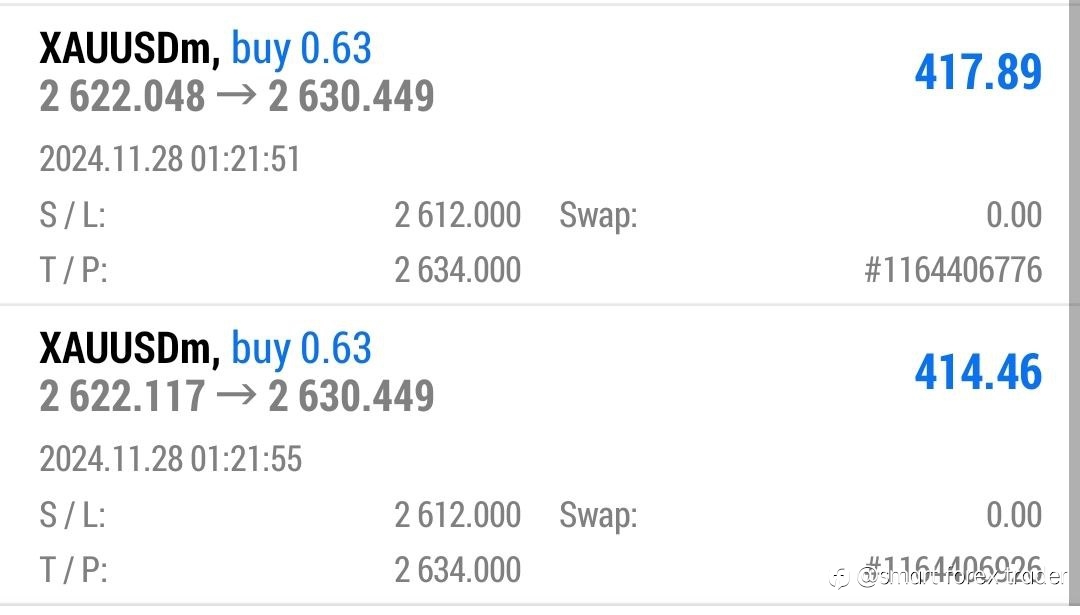The image size is (1080, 615).
Task: Tap the 2 622.117 entry price
Action: tap(122, 397)
